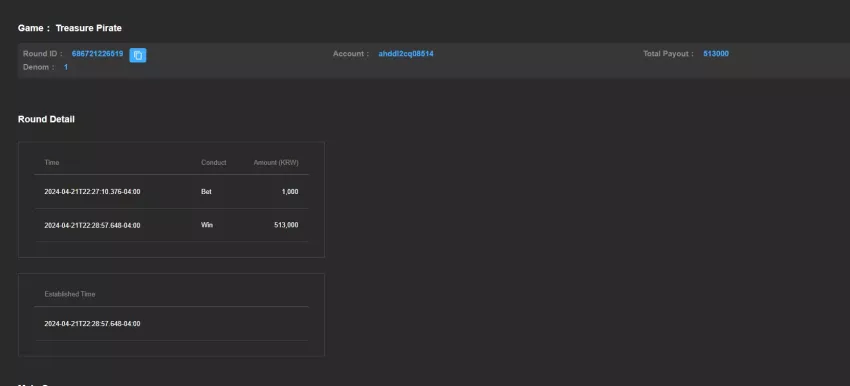Select the Account value ahddl2cq08514
The width and height of the screenshot is (850, 386).
[x=406, y=54]
